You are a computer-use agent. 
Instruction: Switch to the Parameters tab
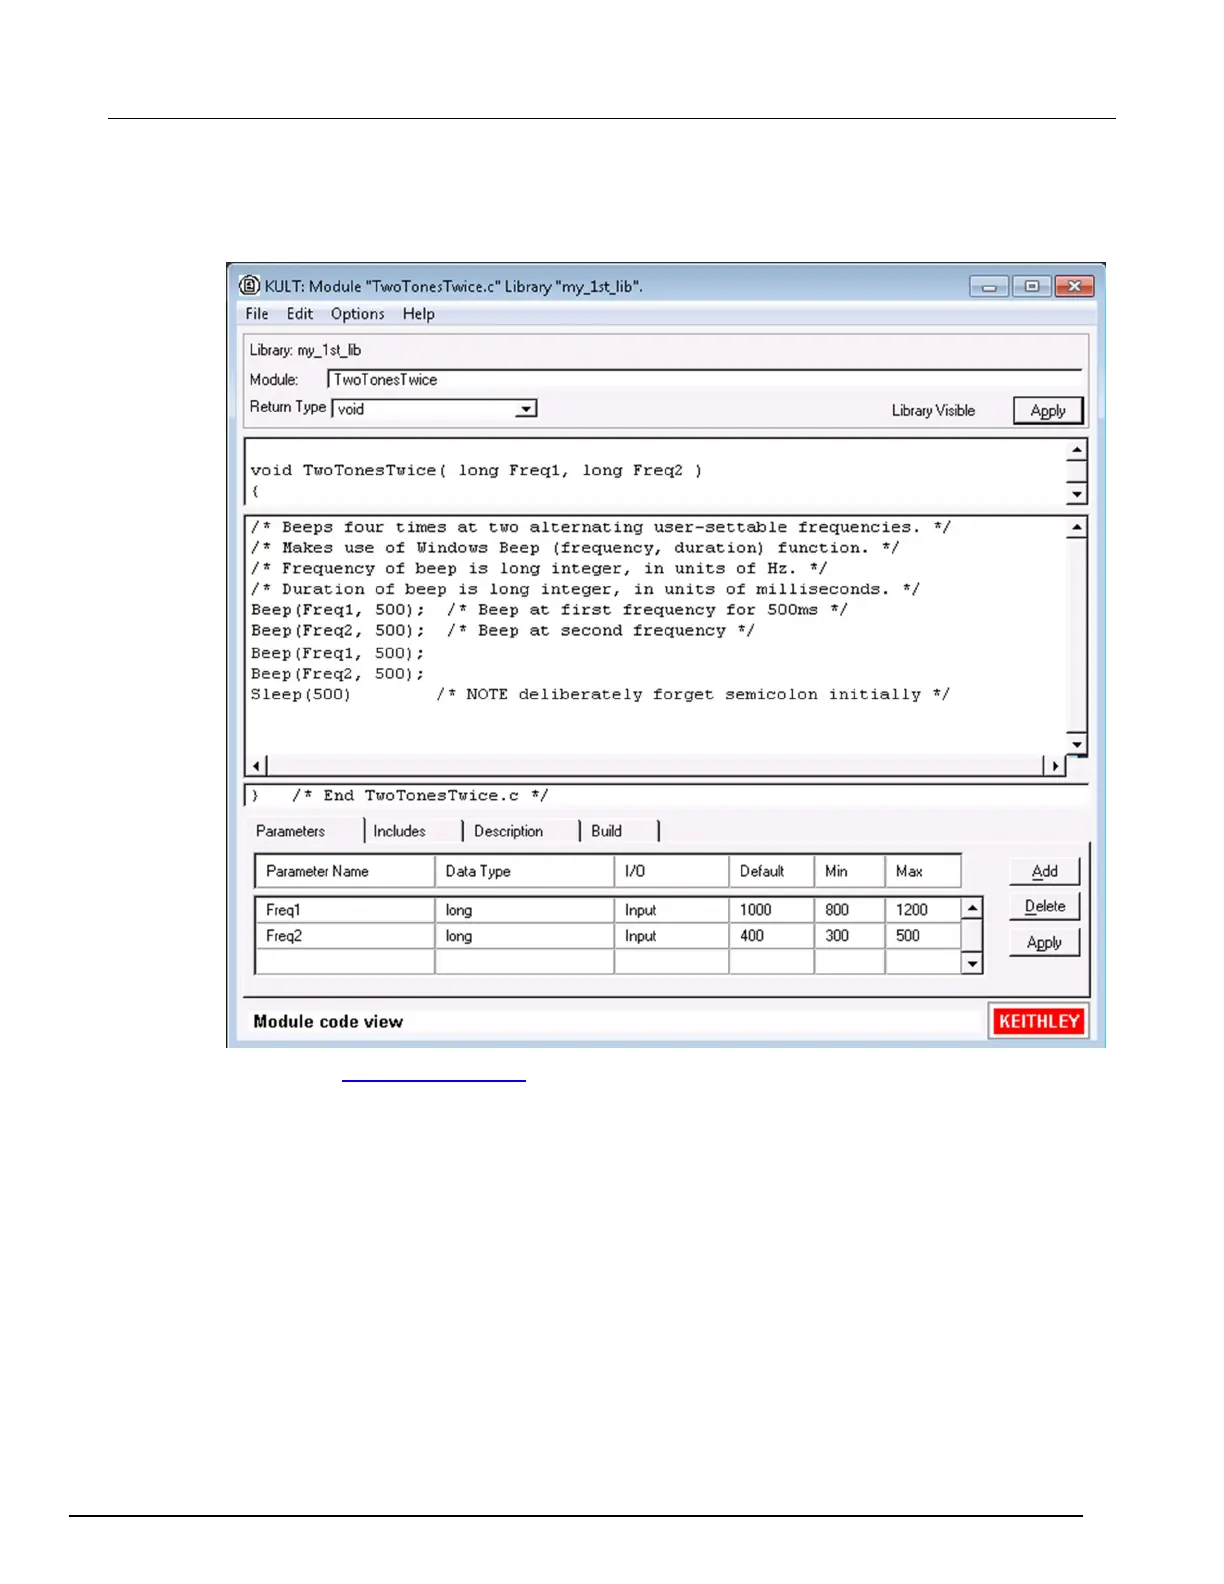pos(291,831)
